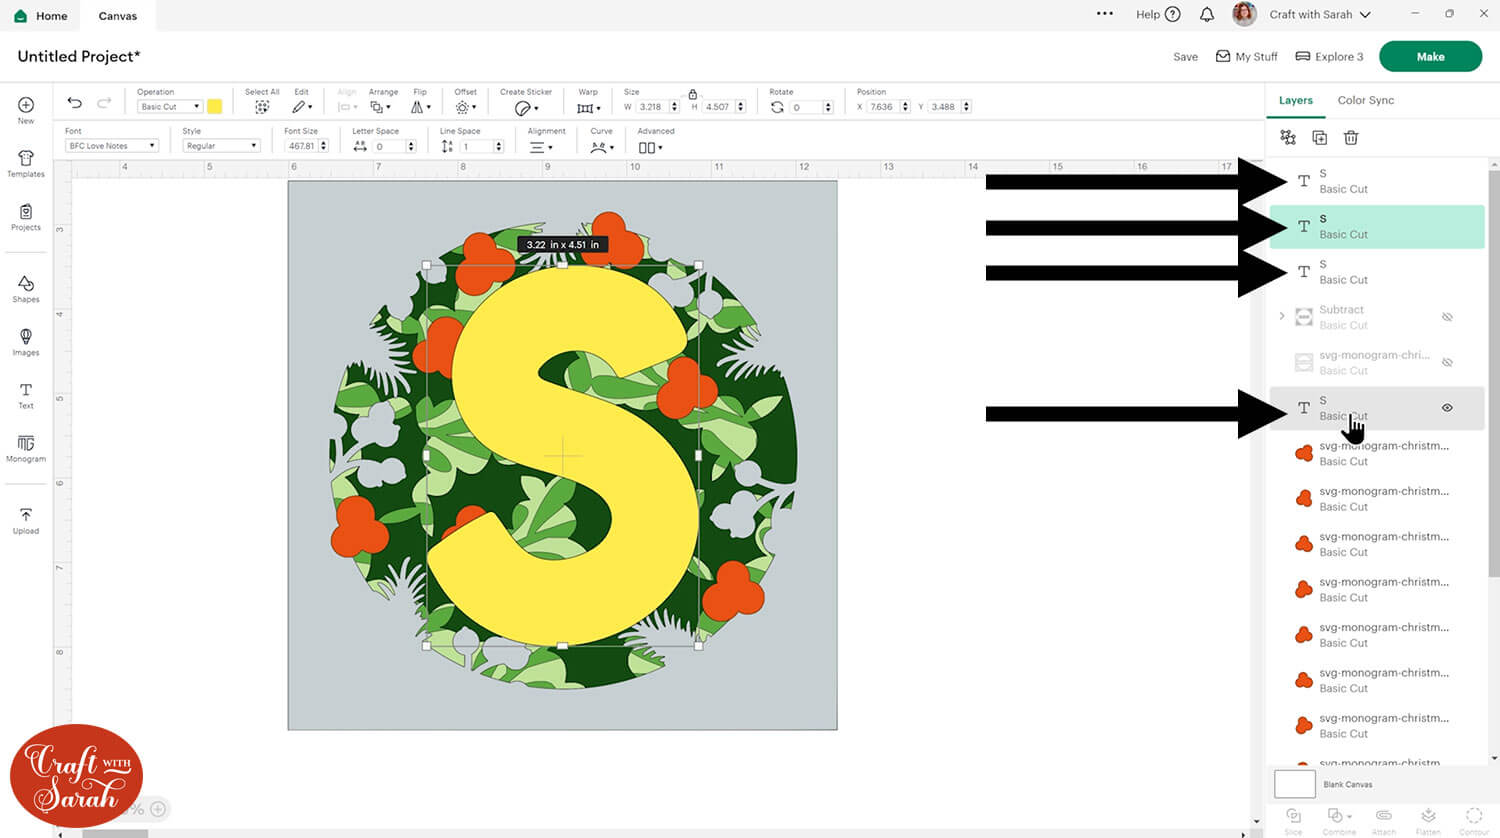
Task: Click Save in the header
Action: (x=1185, y=57)
